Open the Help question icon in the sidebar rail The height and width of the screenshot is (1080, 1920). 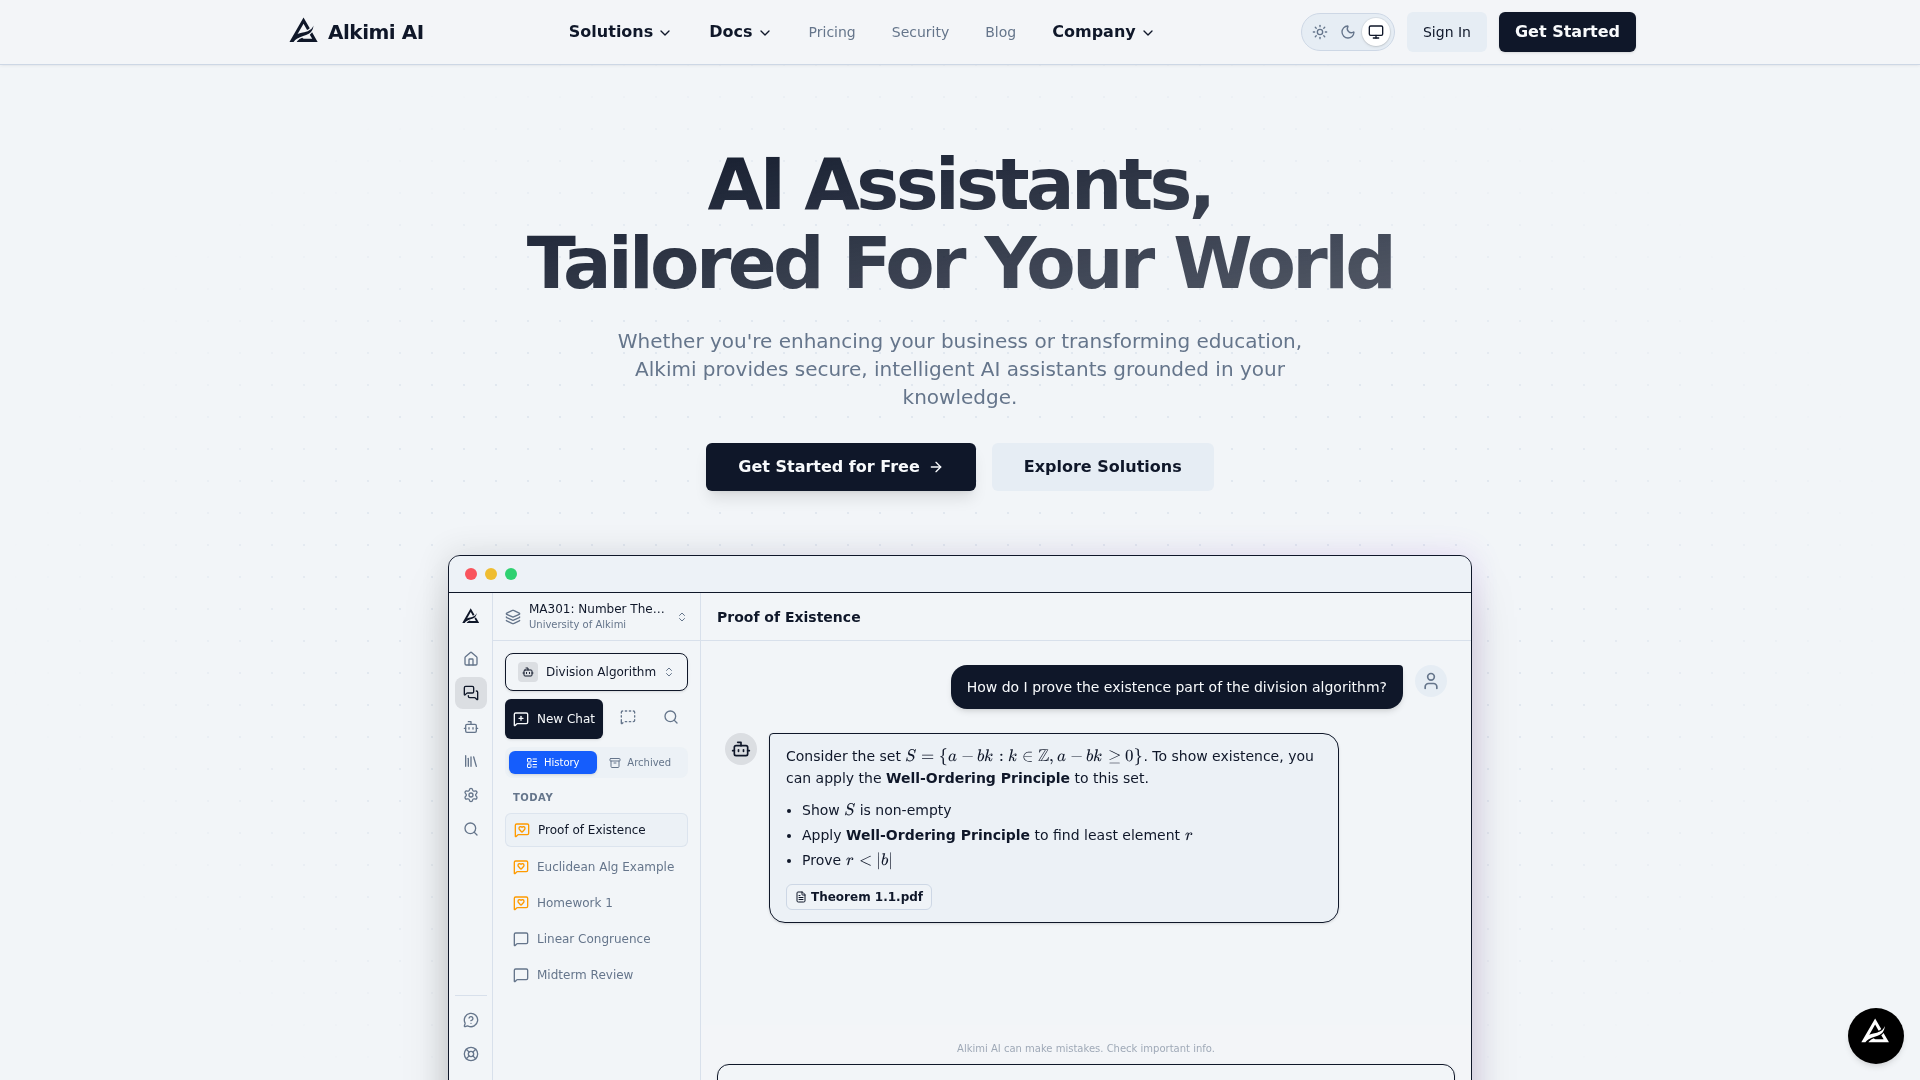click(x=471, y=1020)
